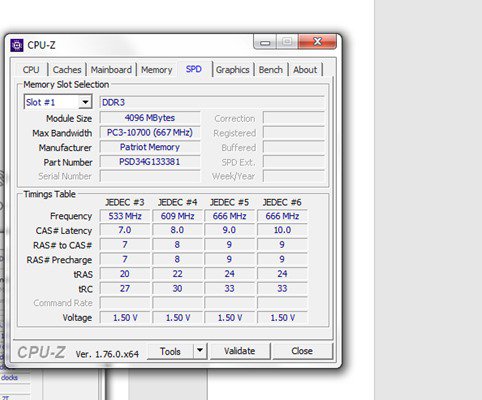Select the 4096 MBytes module size value
Screen dimensions: 482x400
[150, 118]
